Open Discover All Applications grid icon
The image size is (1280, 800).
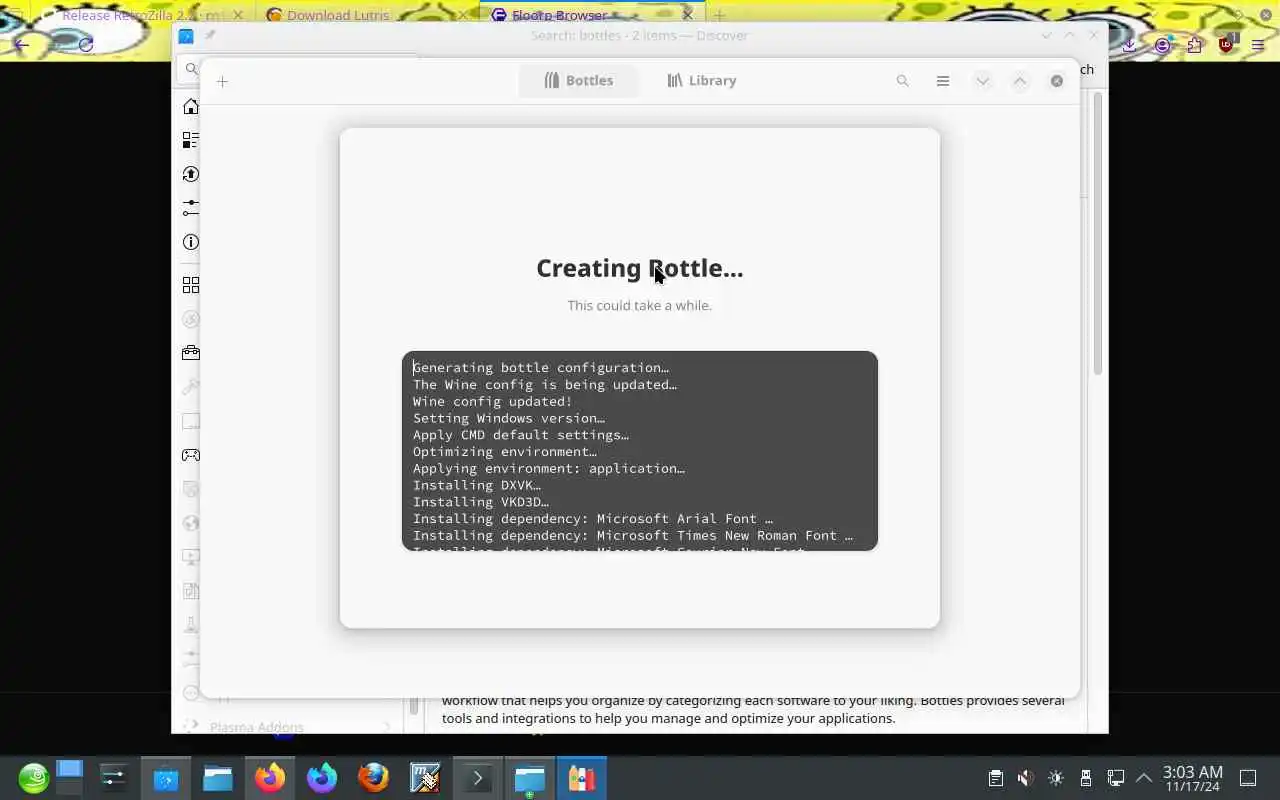pos(190,285)
